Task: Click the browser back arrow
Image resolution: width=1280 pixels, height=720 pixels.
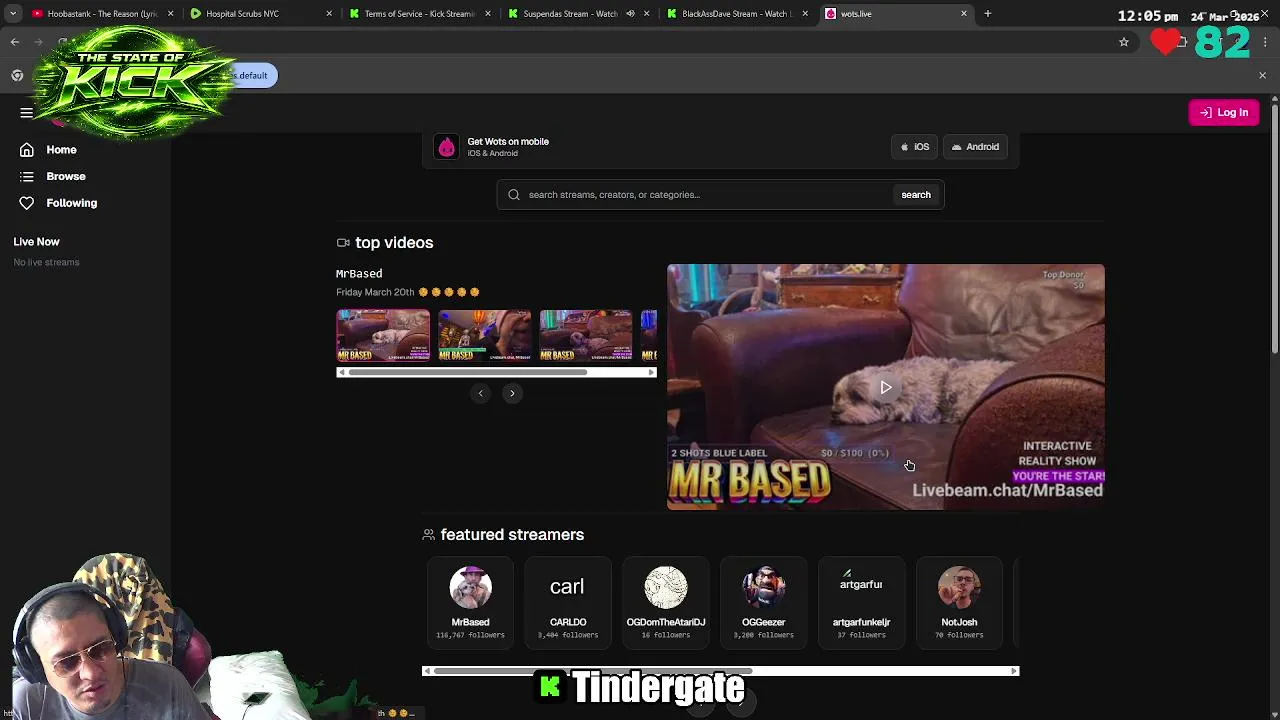Action: [x=15, y=42]
